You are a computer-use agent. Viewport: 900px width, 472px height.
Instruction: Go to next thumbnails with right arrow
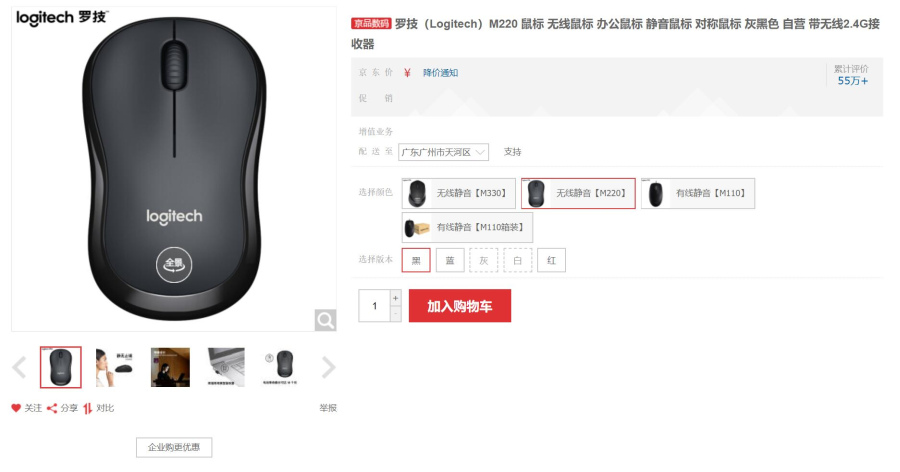point(328,367)
